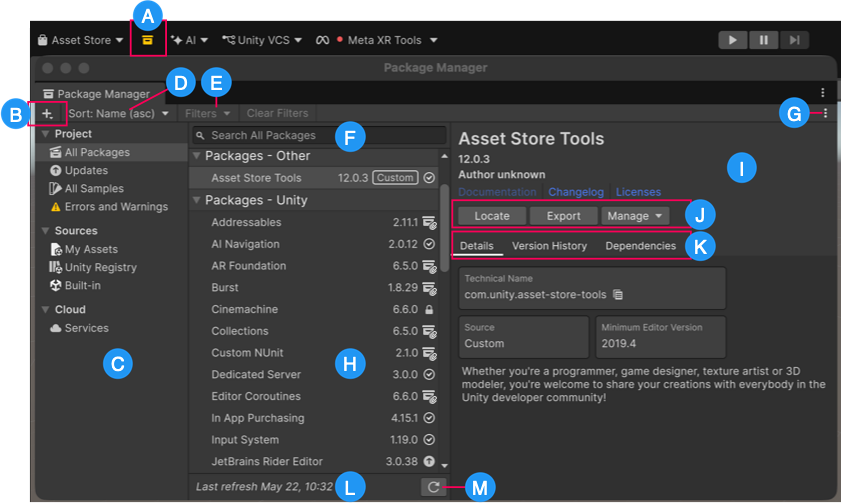This screenshot has width=841, height=503.
Task: Click the Locate button
Action: coord(492,216)
